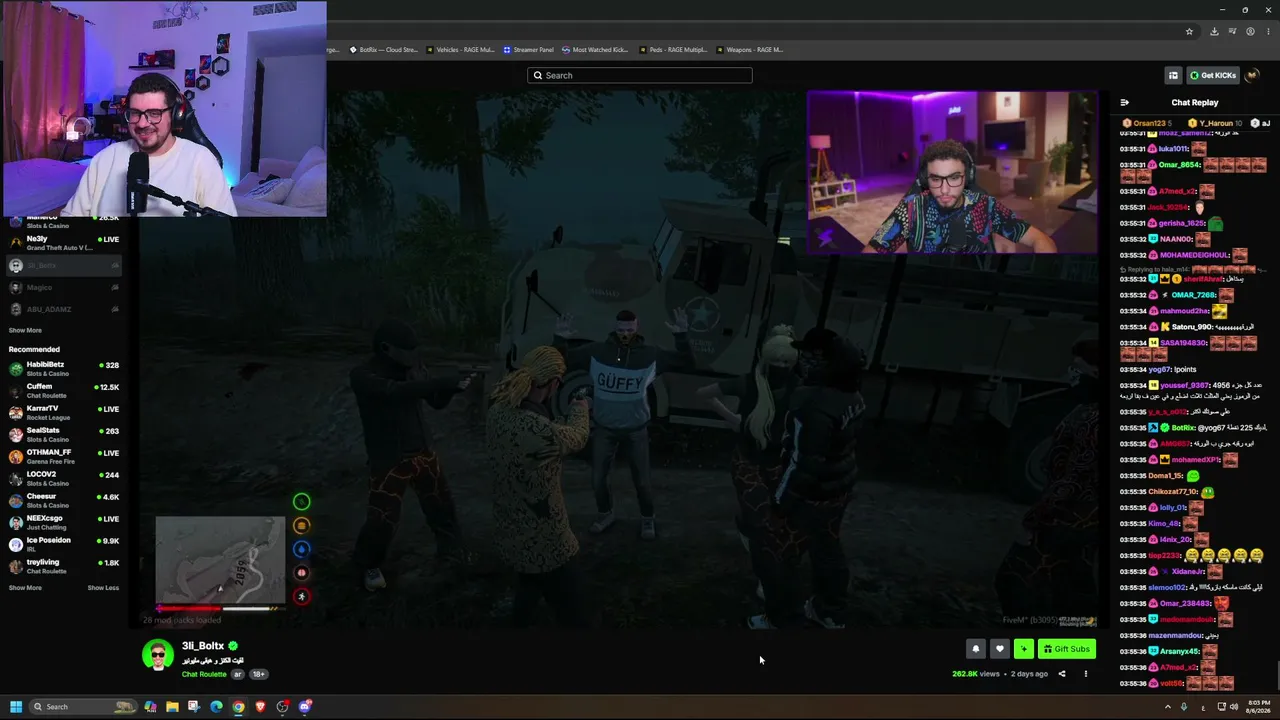The image size is (1280, 720).
Task: Open Ice Poseidon channel in Recommended
Action: (x=64, y=544)
